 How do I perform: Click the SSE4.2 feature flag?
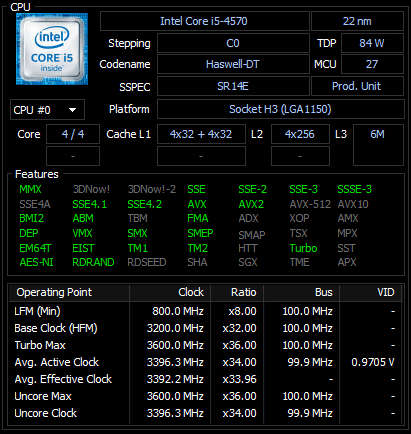pos(145,204)
